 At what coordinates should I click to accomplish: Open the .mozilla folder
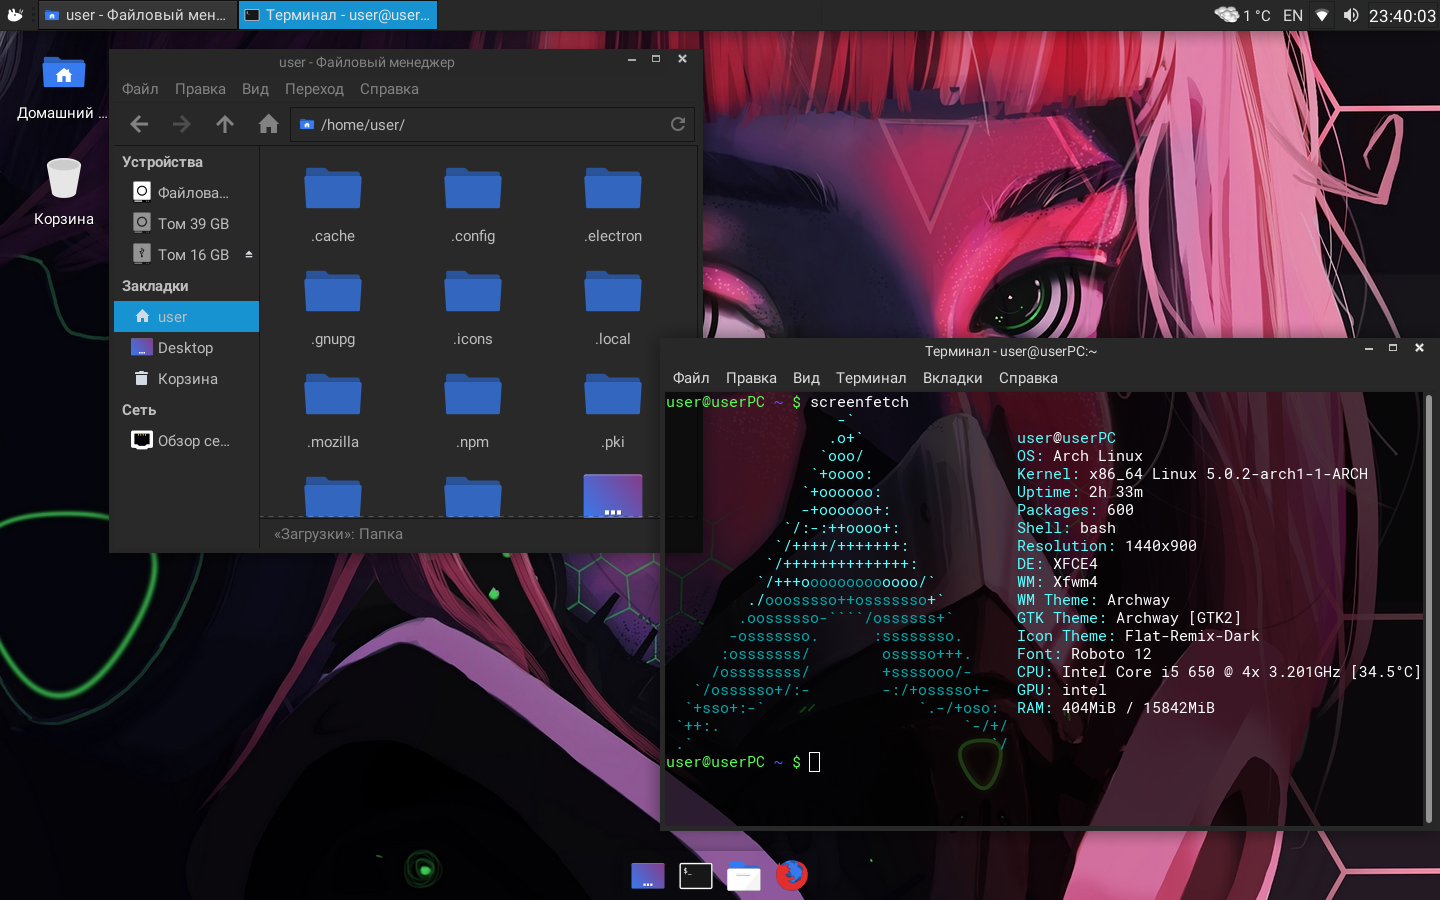click(x=333, y=412)
